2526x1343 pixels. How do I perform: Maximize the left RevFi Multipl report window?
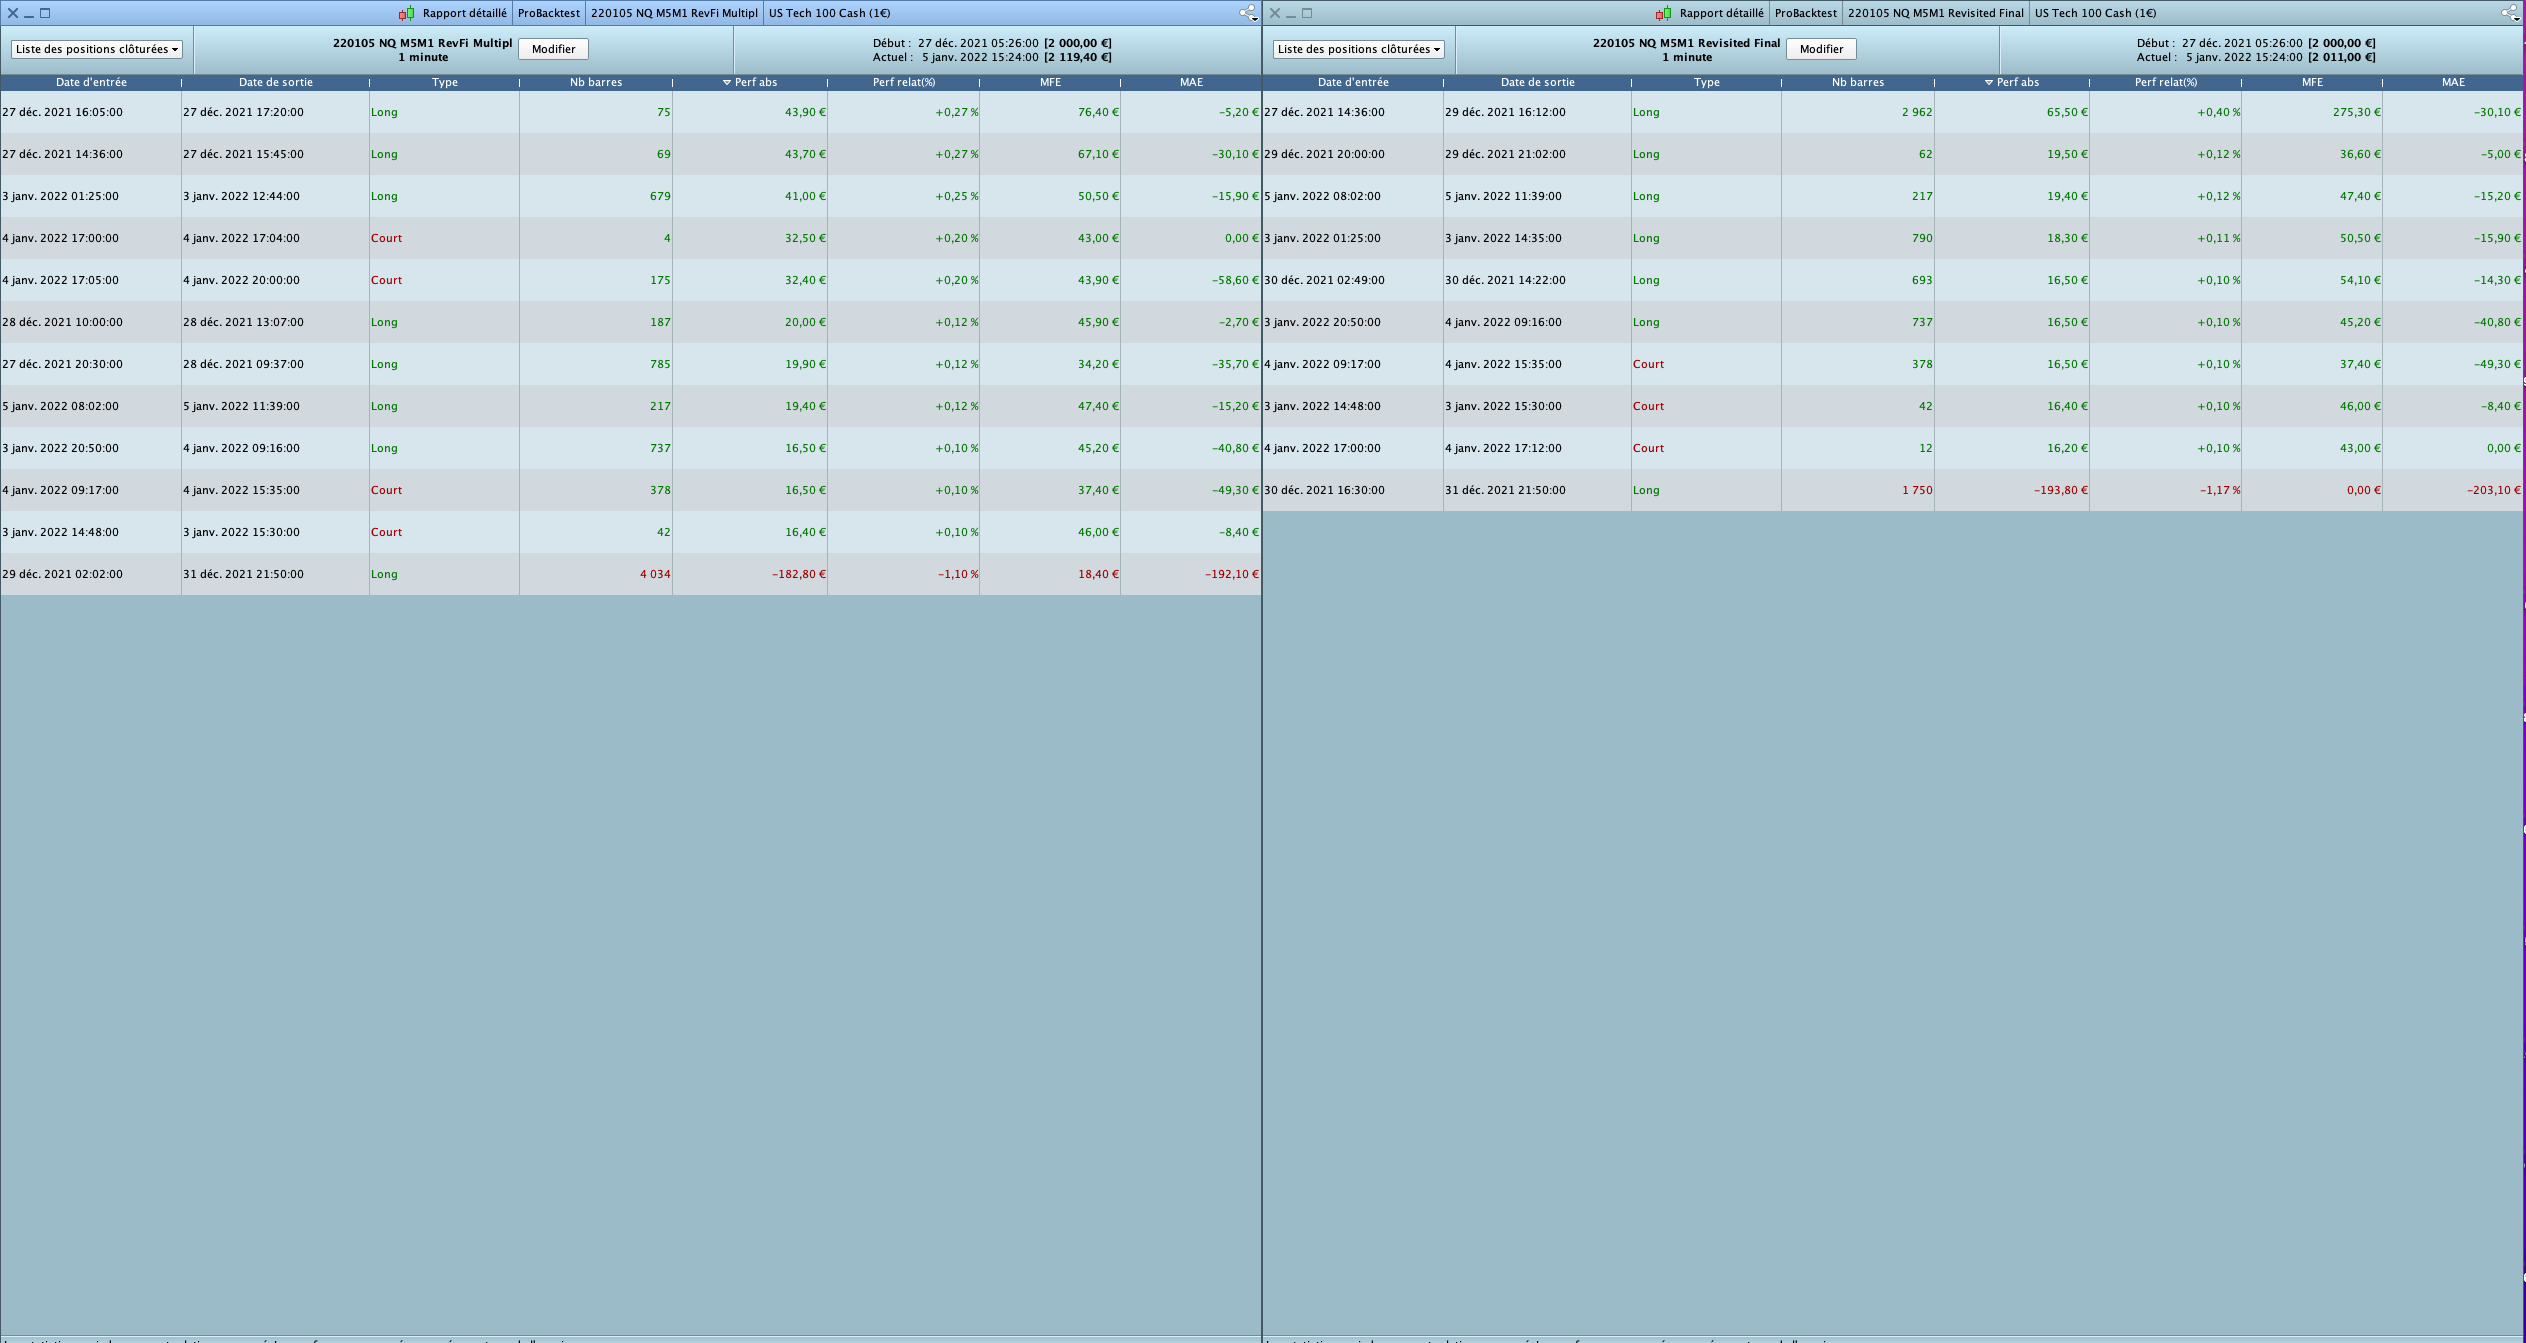point(45,13)
